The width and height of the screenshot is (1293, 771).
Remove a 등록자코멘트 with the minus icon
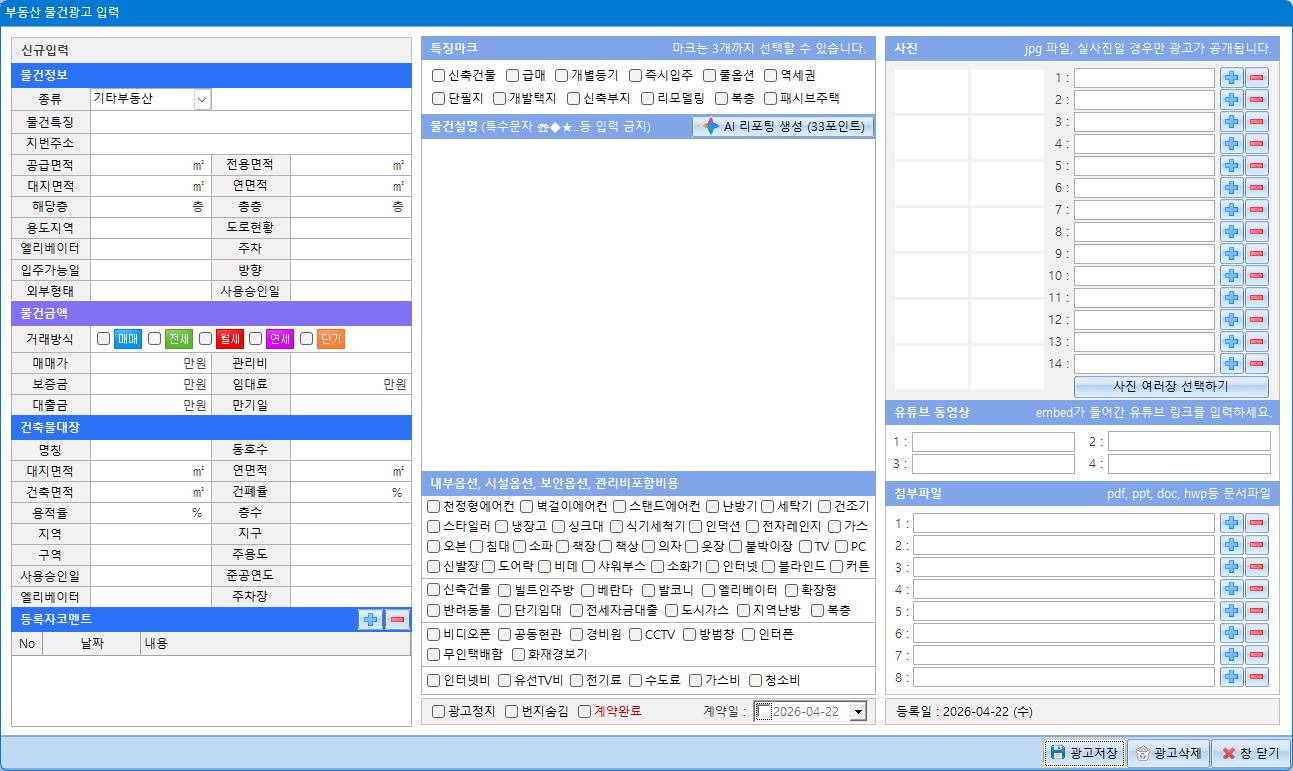[398, 620]
